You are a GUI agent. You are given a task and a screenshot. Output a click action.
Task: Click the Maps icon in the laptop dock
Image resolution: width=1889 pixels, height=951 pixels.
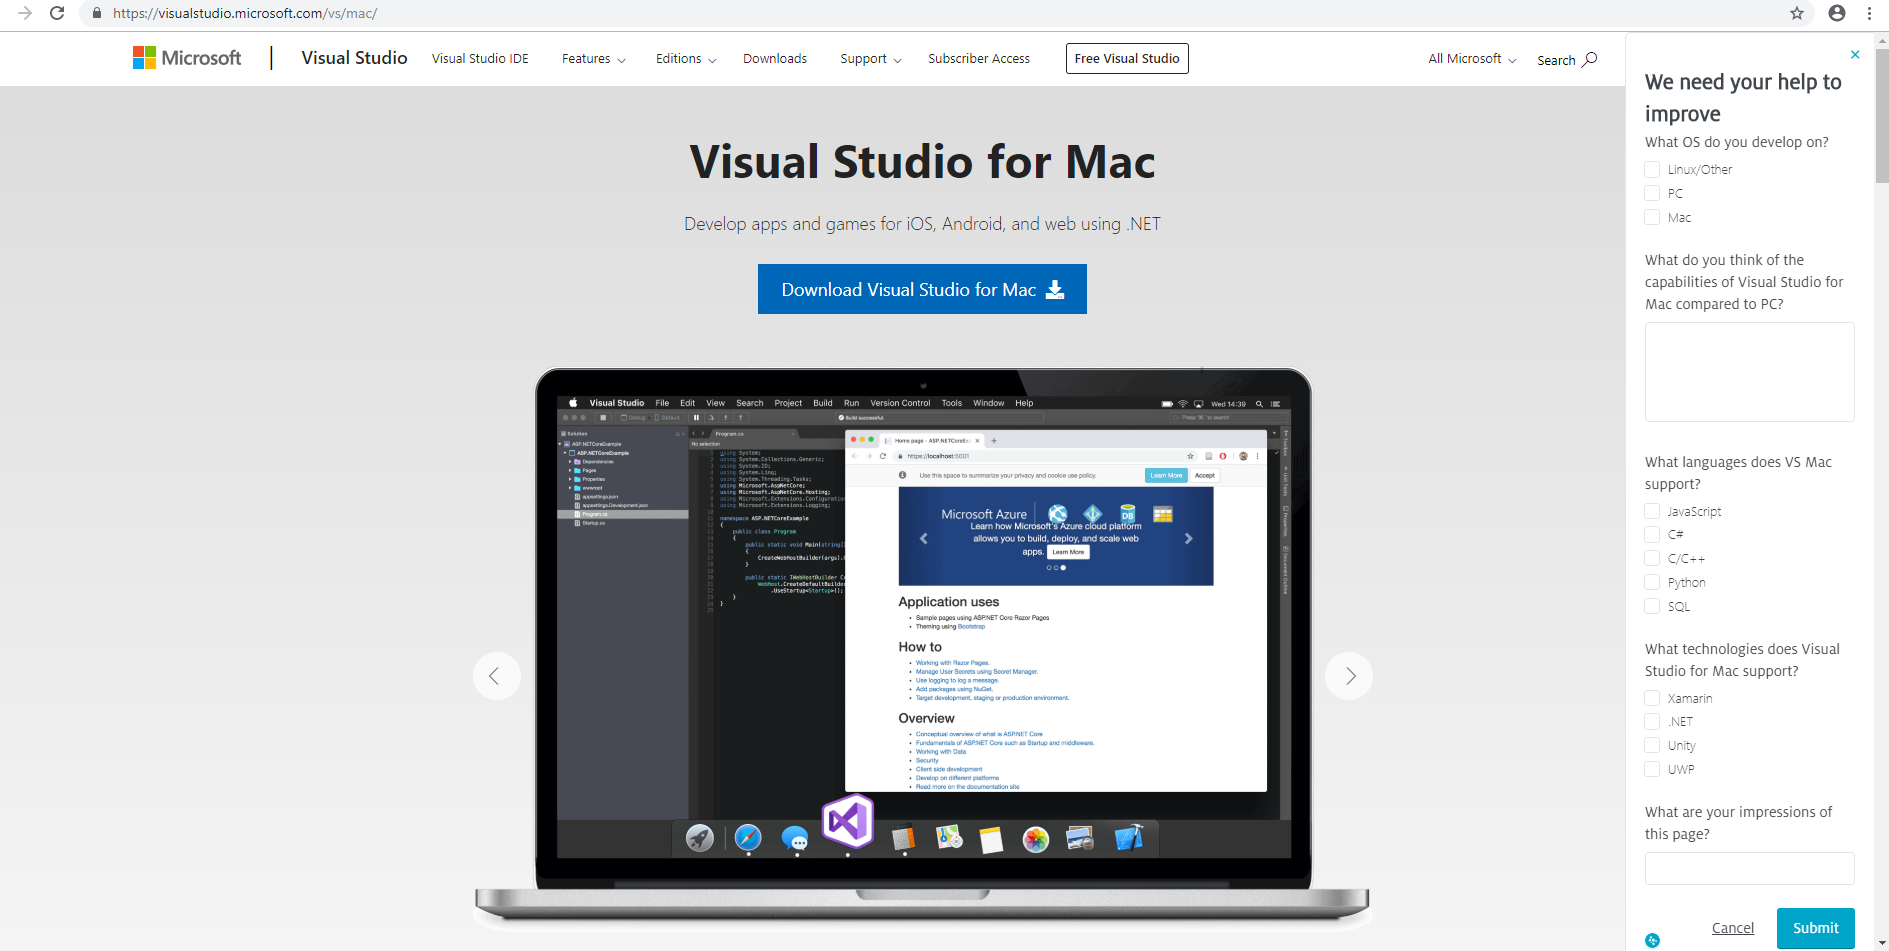949,838
